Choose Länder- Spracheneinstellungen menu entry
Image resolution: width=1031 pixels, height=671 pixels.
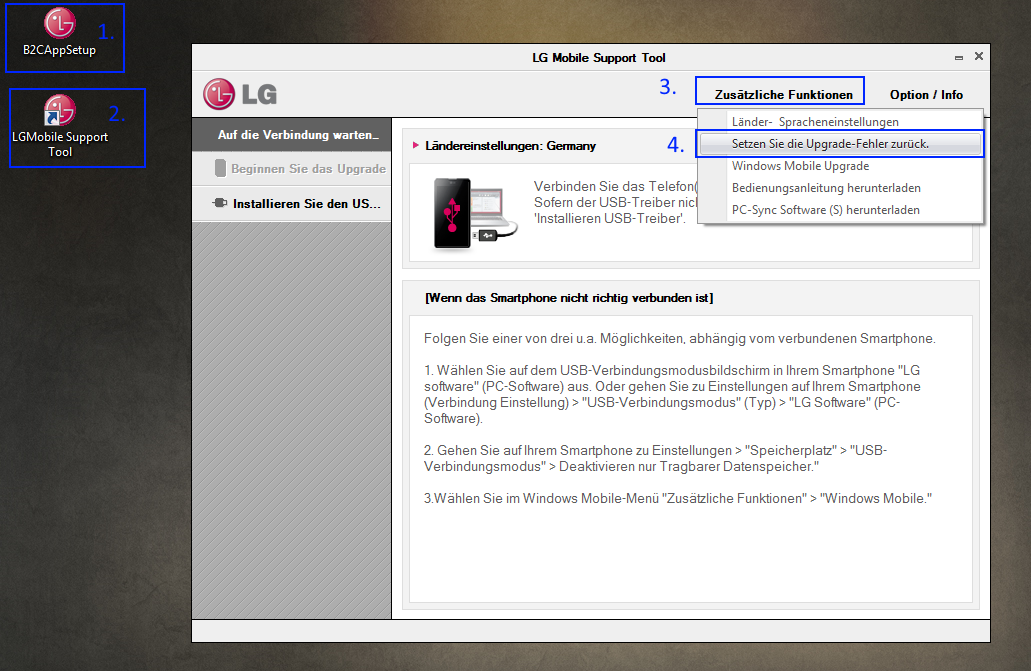[841, 122]
